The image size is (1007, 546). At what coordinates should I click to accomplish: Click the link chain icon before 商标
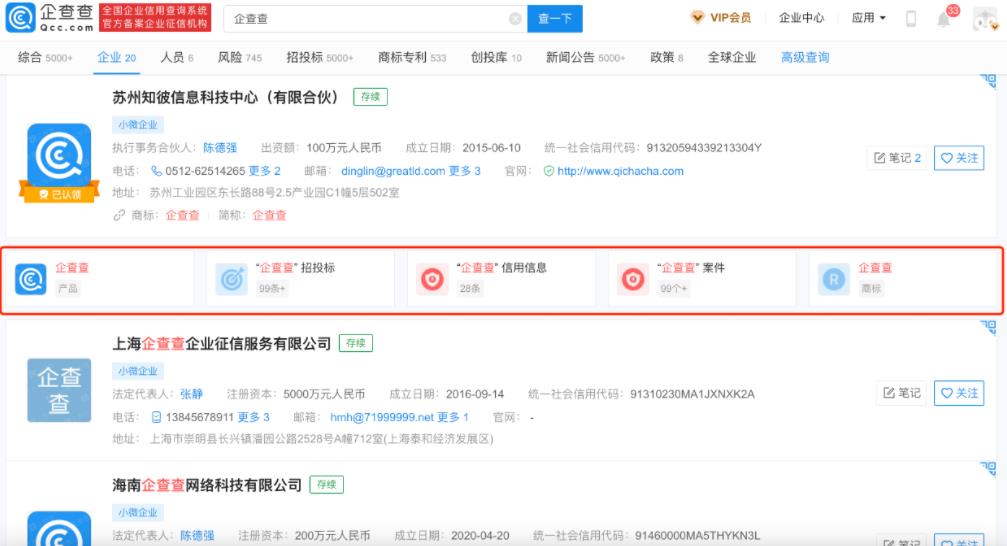click(119, 215)
